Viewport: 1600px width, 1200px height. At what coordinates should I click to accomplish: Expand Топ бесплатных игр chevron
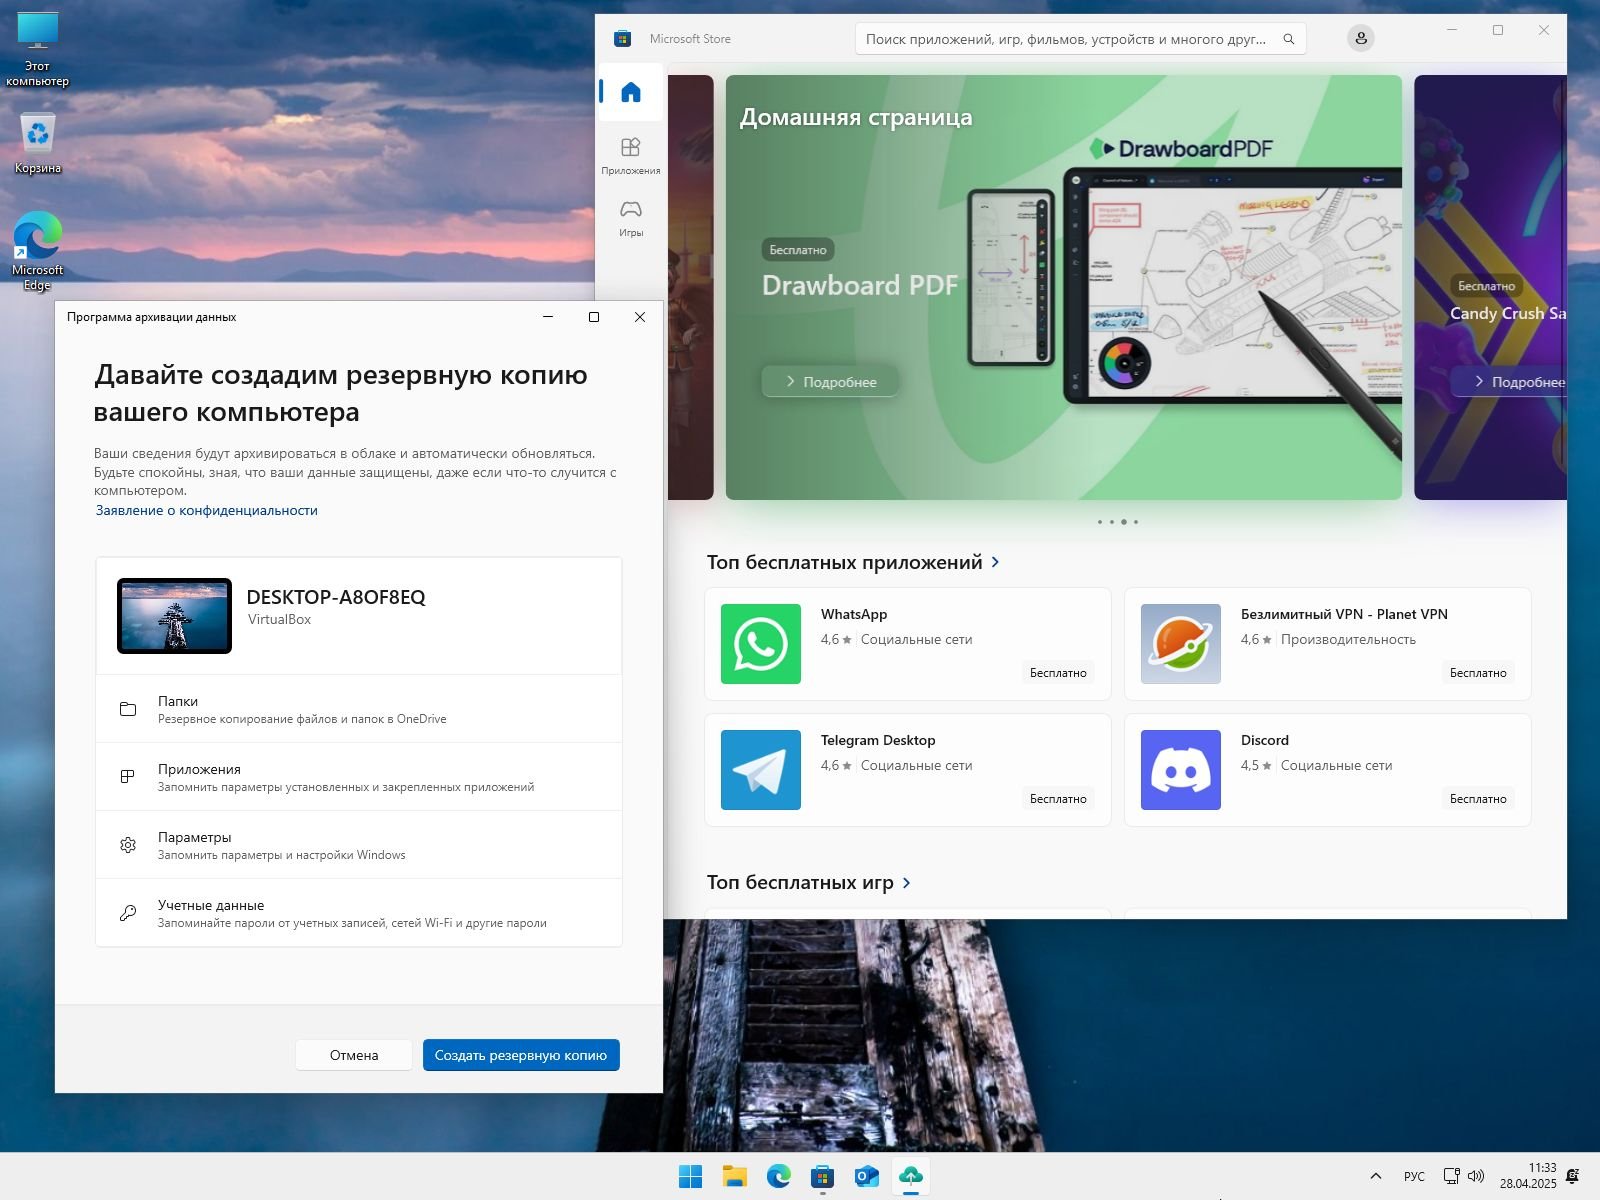tap(906, 882)
